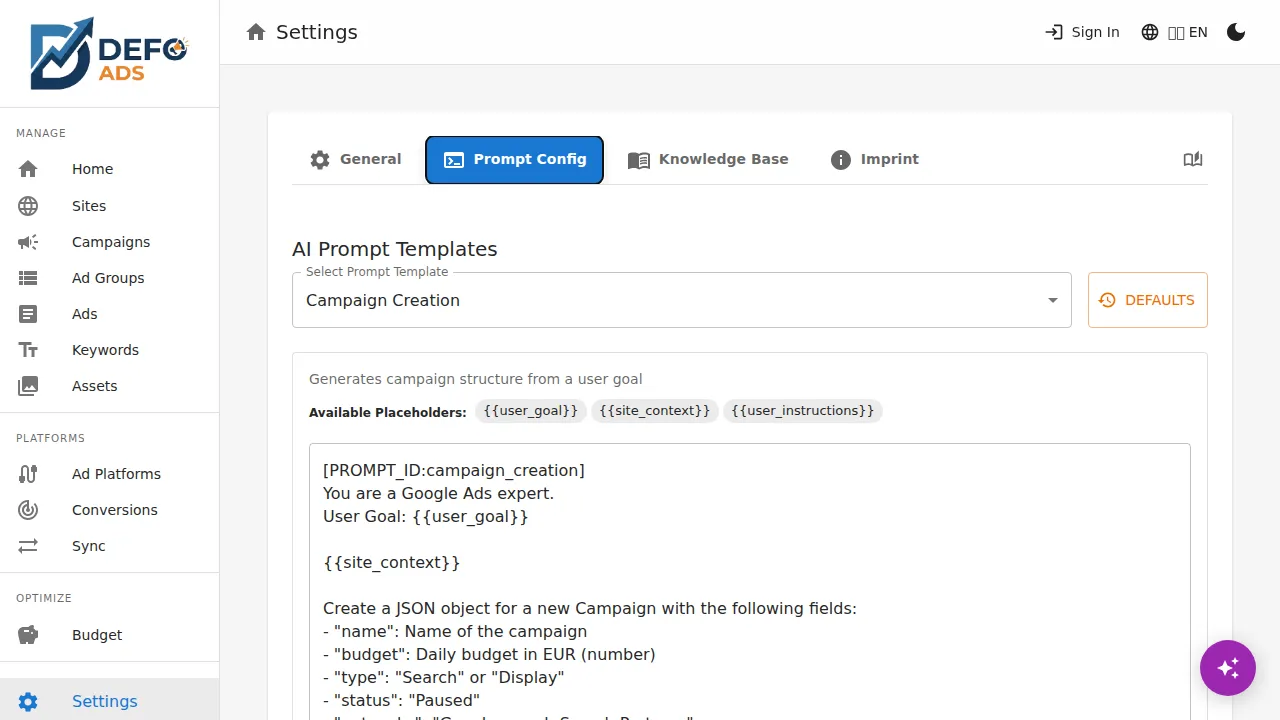Click the {{site_context}} placeholder chip
1280x720 pixels.
click(655, 411)
